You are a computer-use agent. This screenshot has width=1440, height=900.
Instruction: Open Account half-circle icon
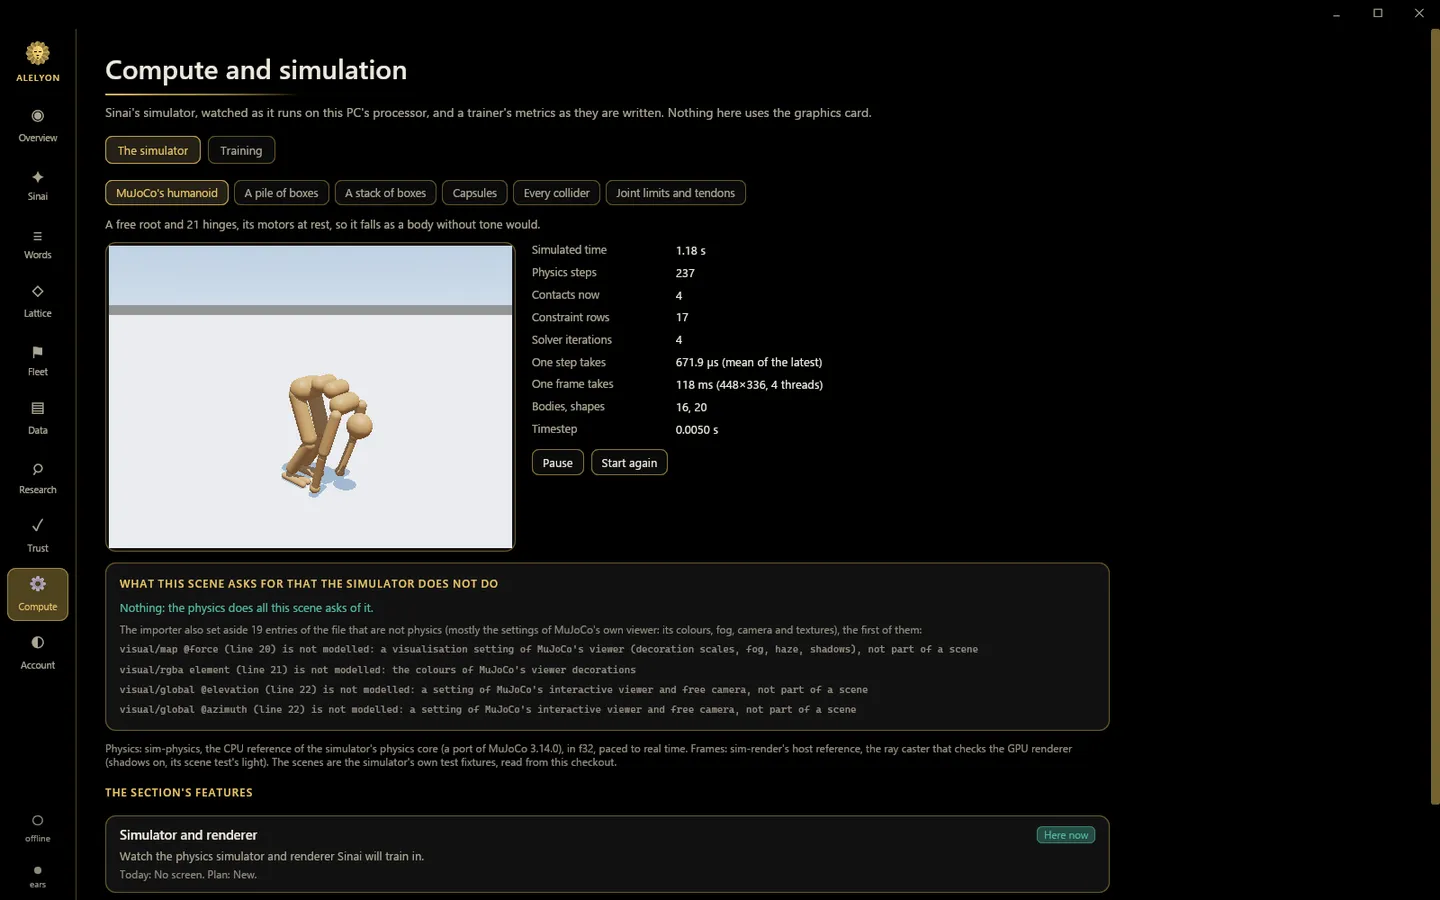pos(38,642)
